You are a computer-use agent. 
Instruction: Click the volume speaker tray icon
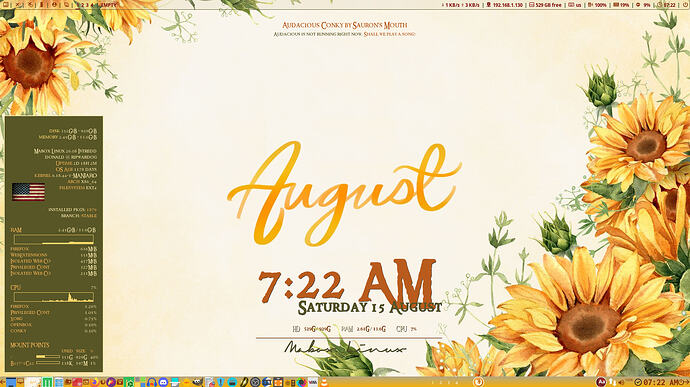(x=621, y=382)
